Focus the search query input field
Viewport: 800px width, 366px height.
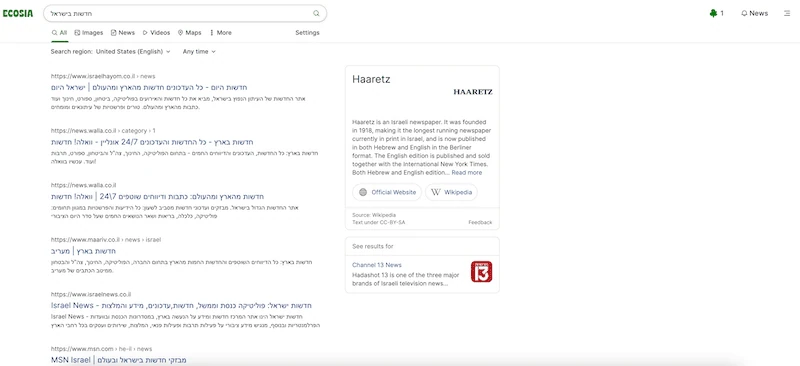coord(185,13)
